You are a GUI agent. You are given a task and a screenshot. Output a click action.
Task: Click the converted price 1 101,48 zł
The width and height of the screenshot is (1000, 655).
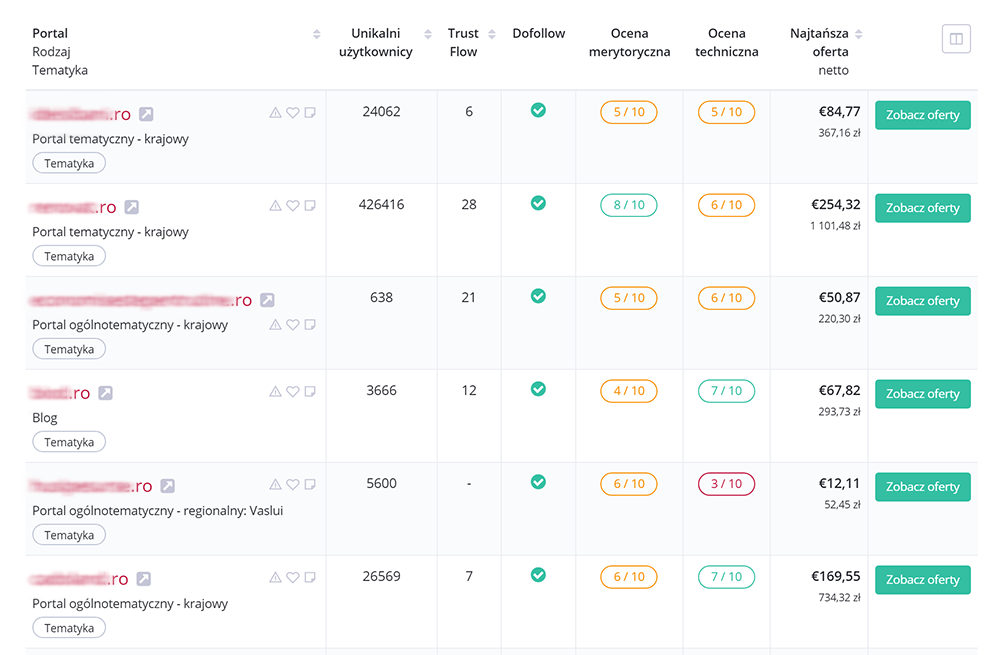[835, 226]
